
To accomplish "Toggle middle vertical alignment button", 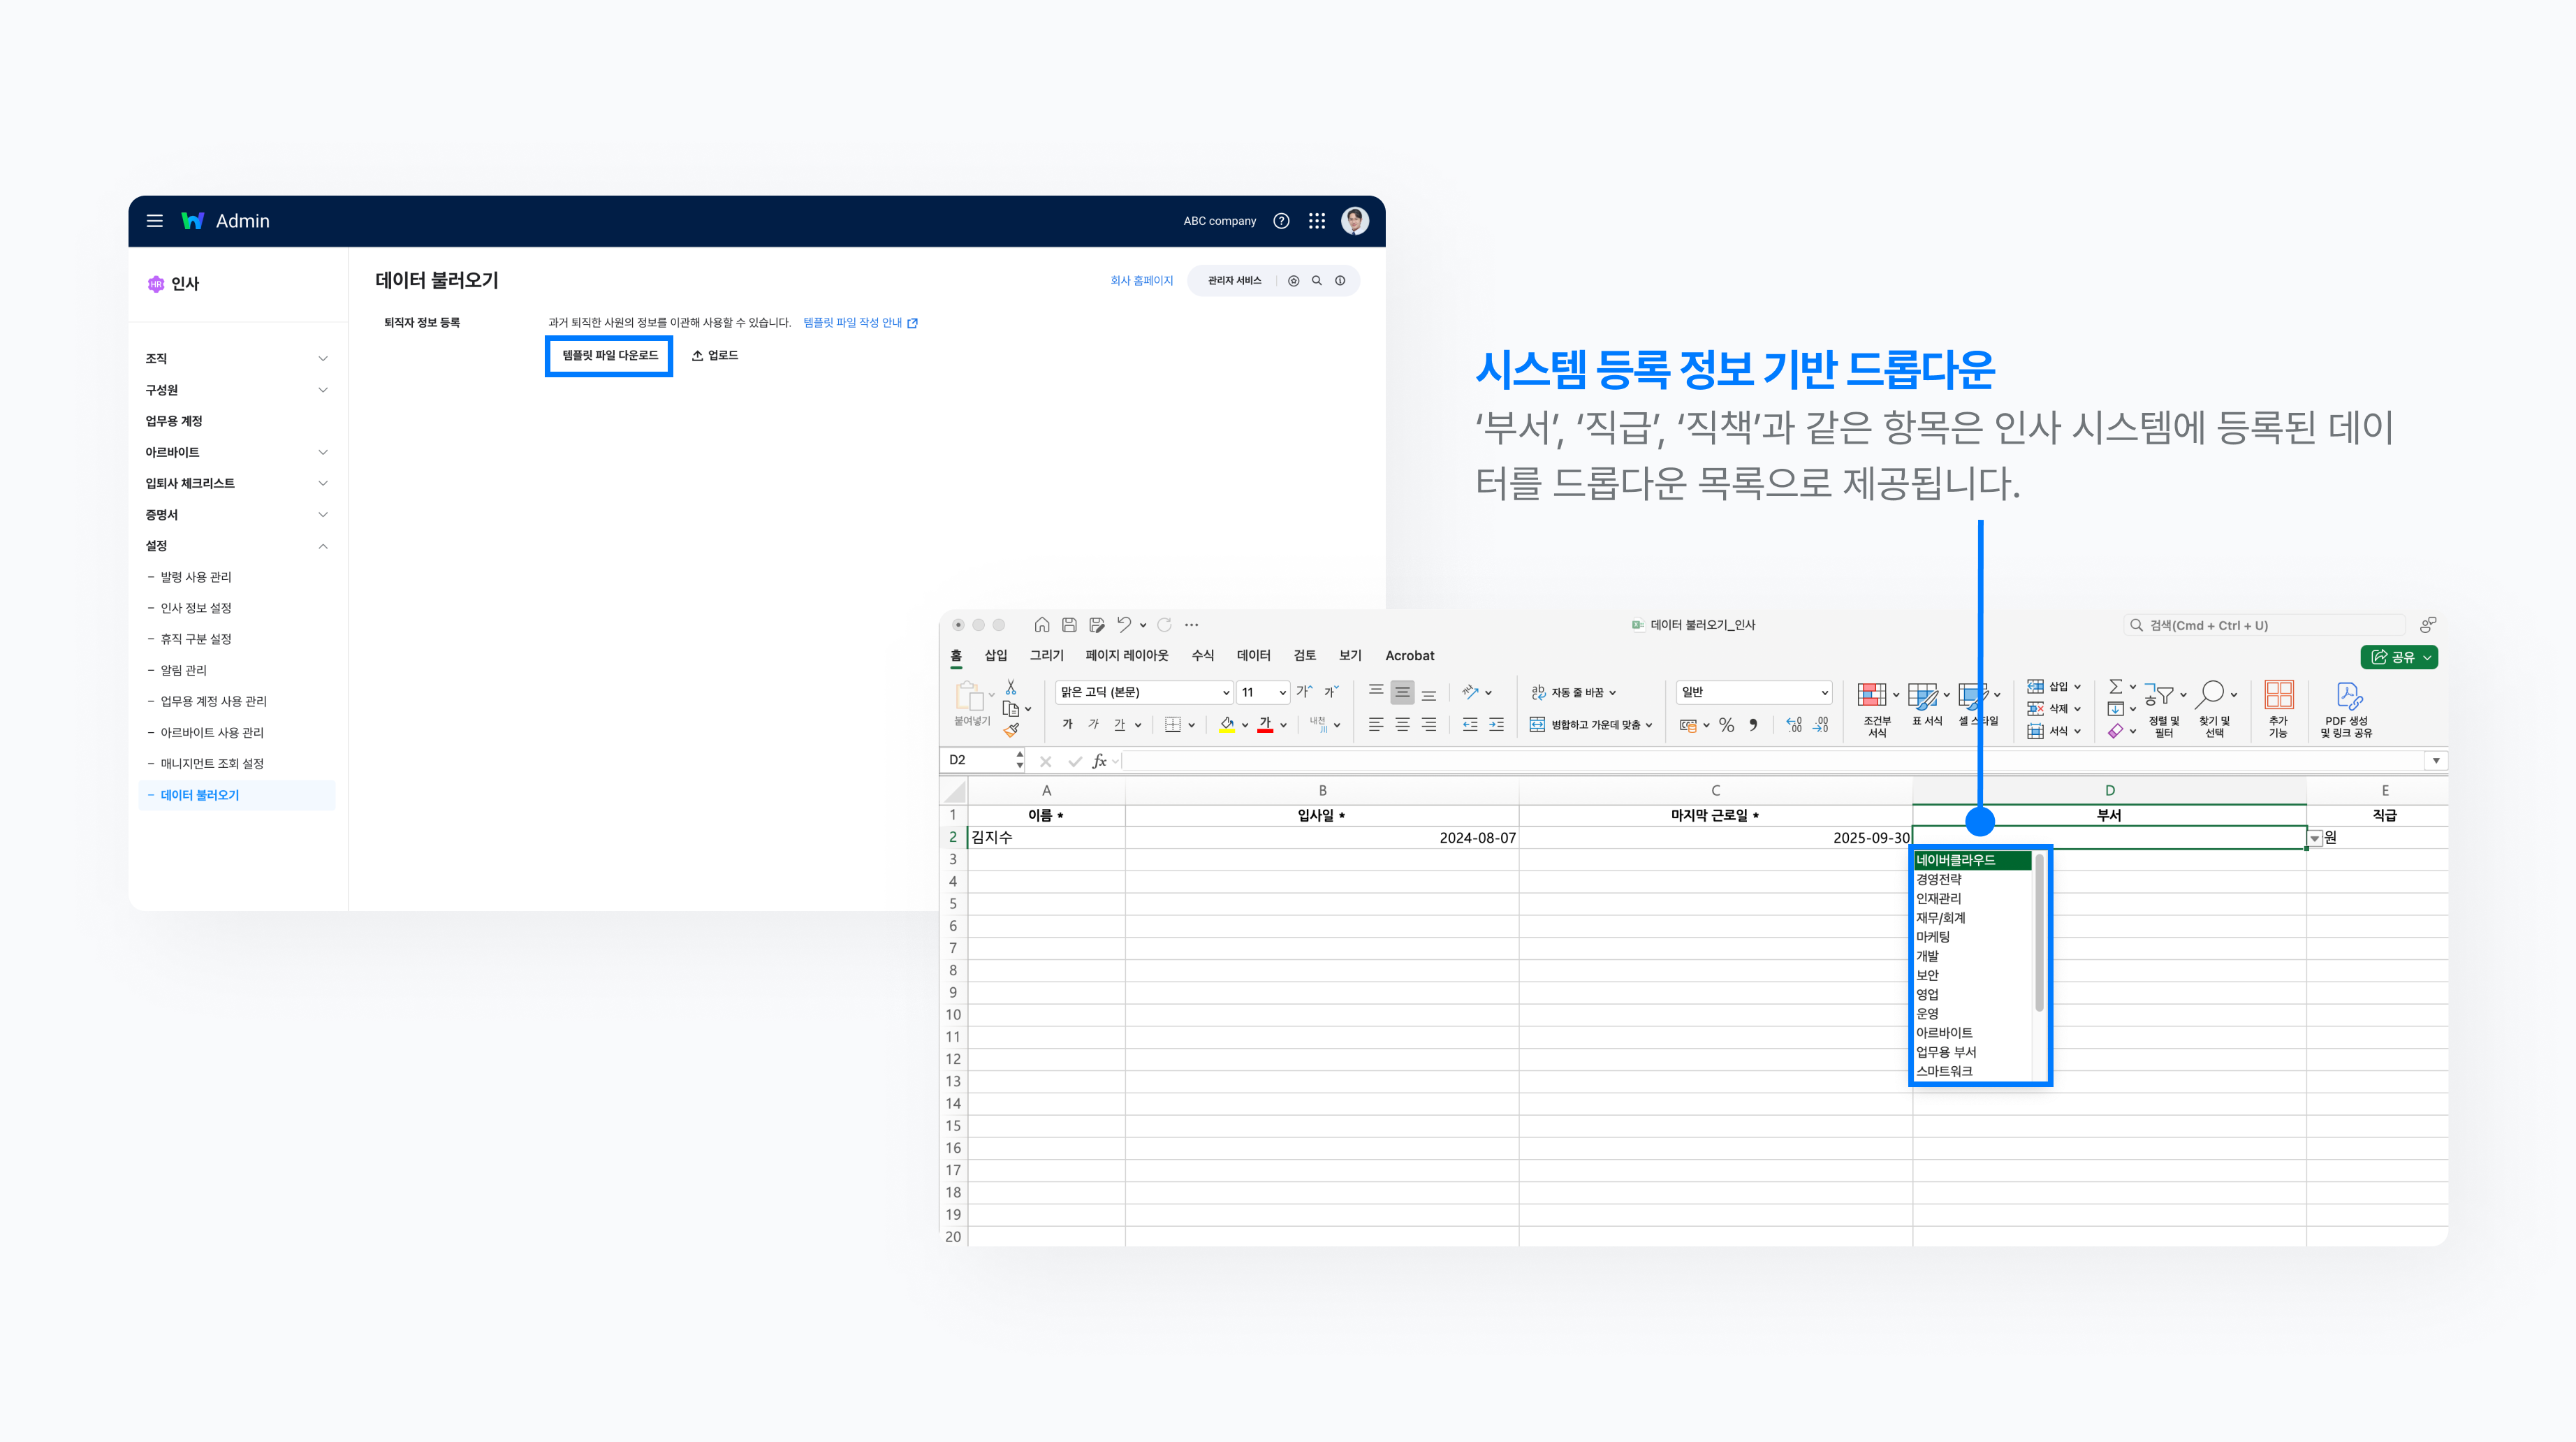I will tap(1402, 692).
